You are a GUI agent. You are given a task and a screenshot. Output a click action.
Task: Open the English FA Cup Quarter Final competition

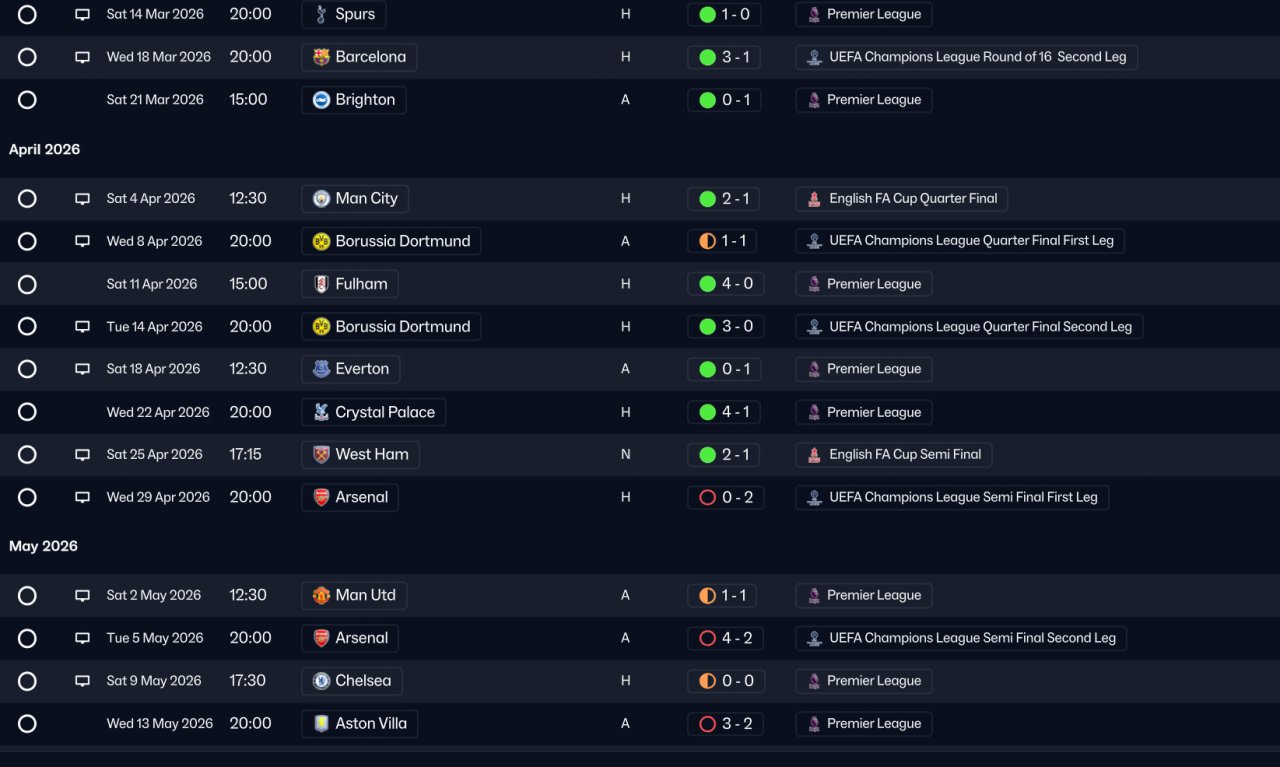coord(902,199)
